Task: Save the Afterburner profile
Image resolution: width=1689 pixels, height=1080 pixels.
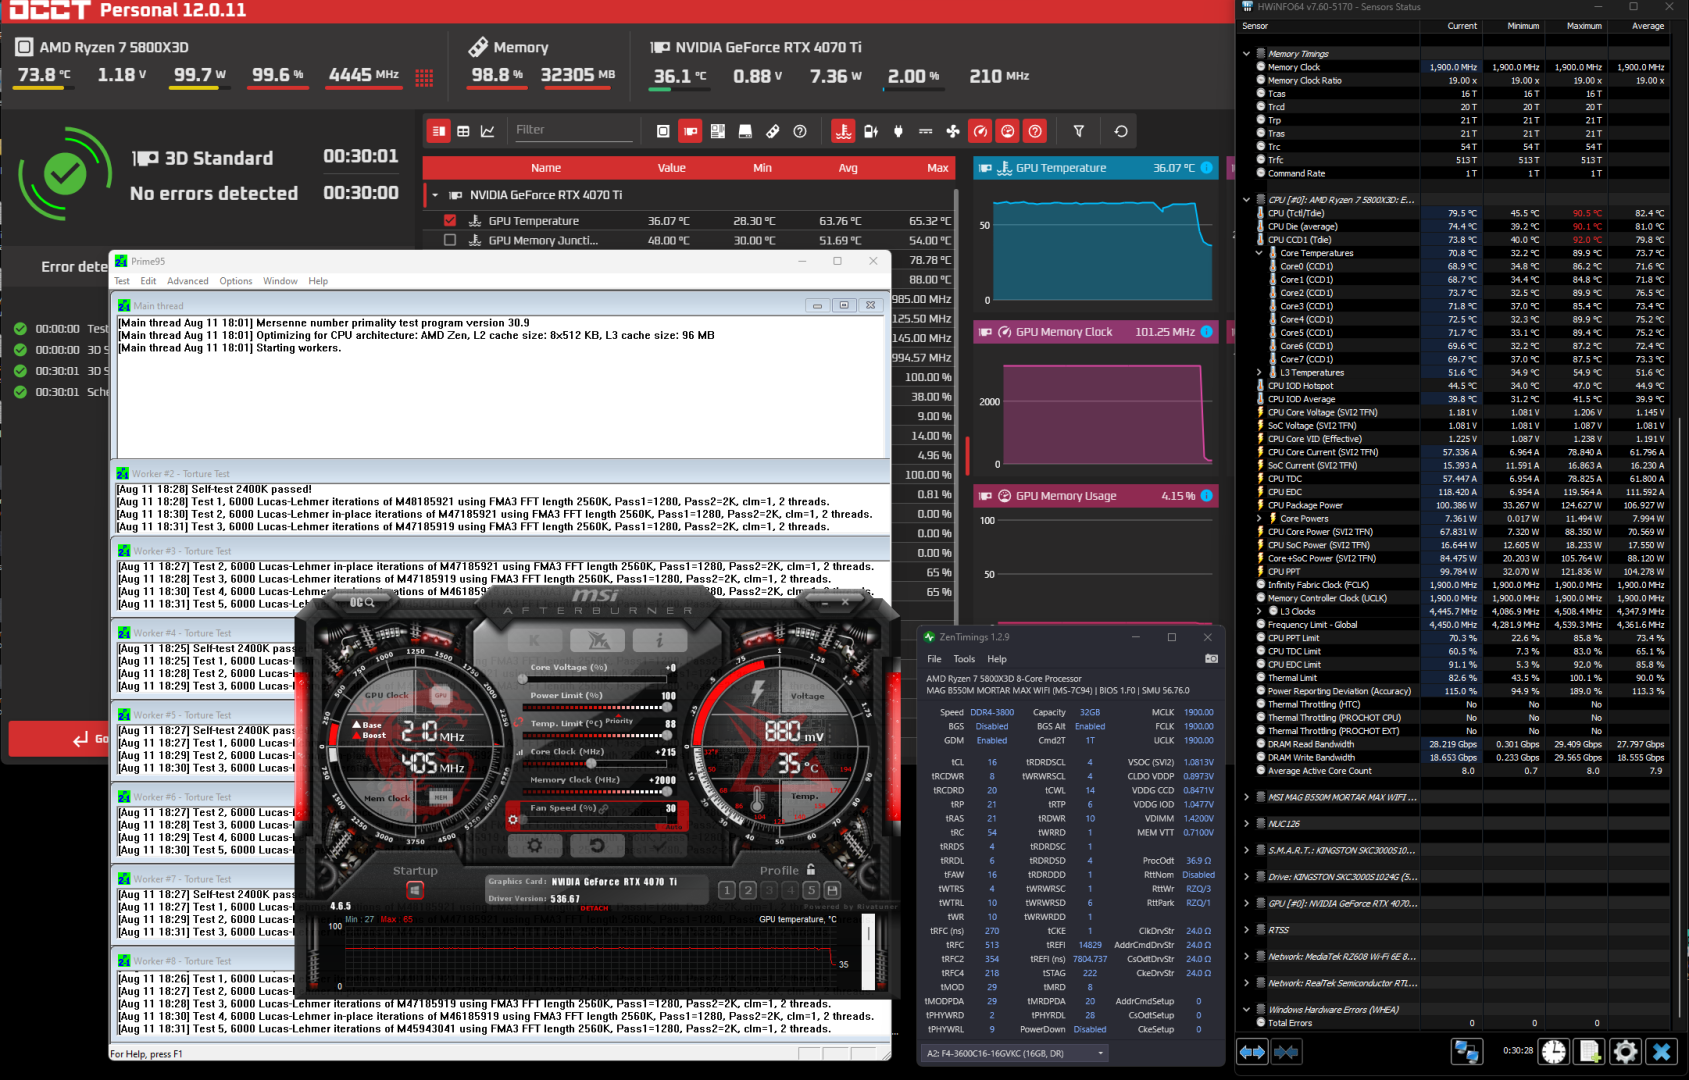Action: click(832, 890)
